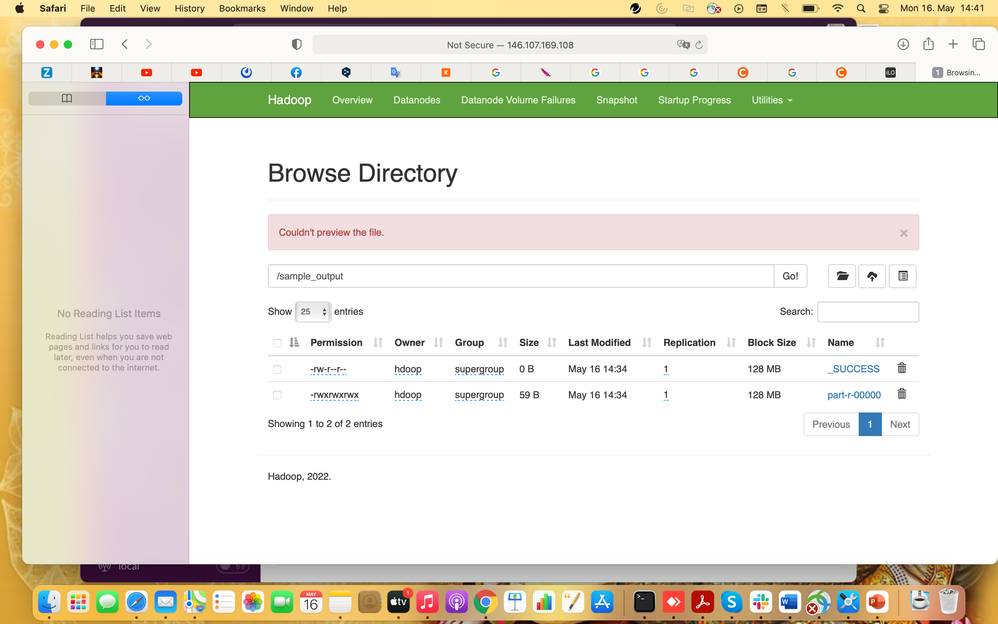Open the create directory folder icon

point(842,276)
